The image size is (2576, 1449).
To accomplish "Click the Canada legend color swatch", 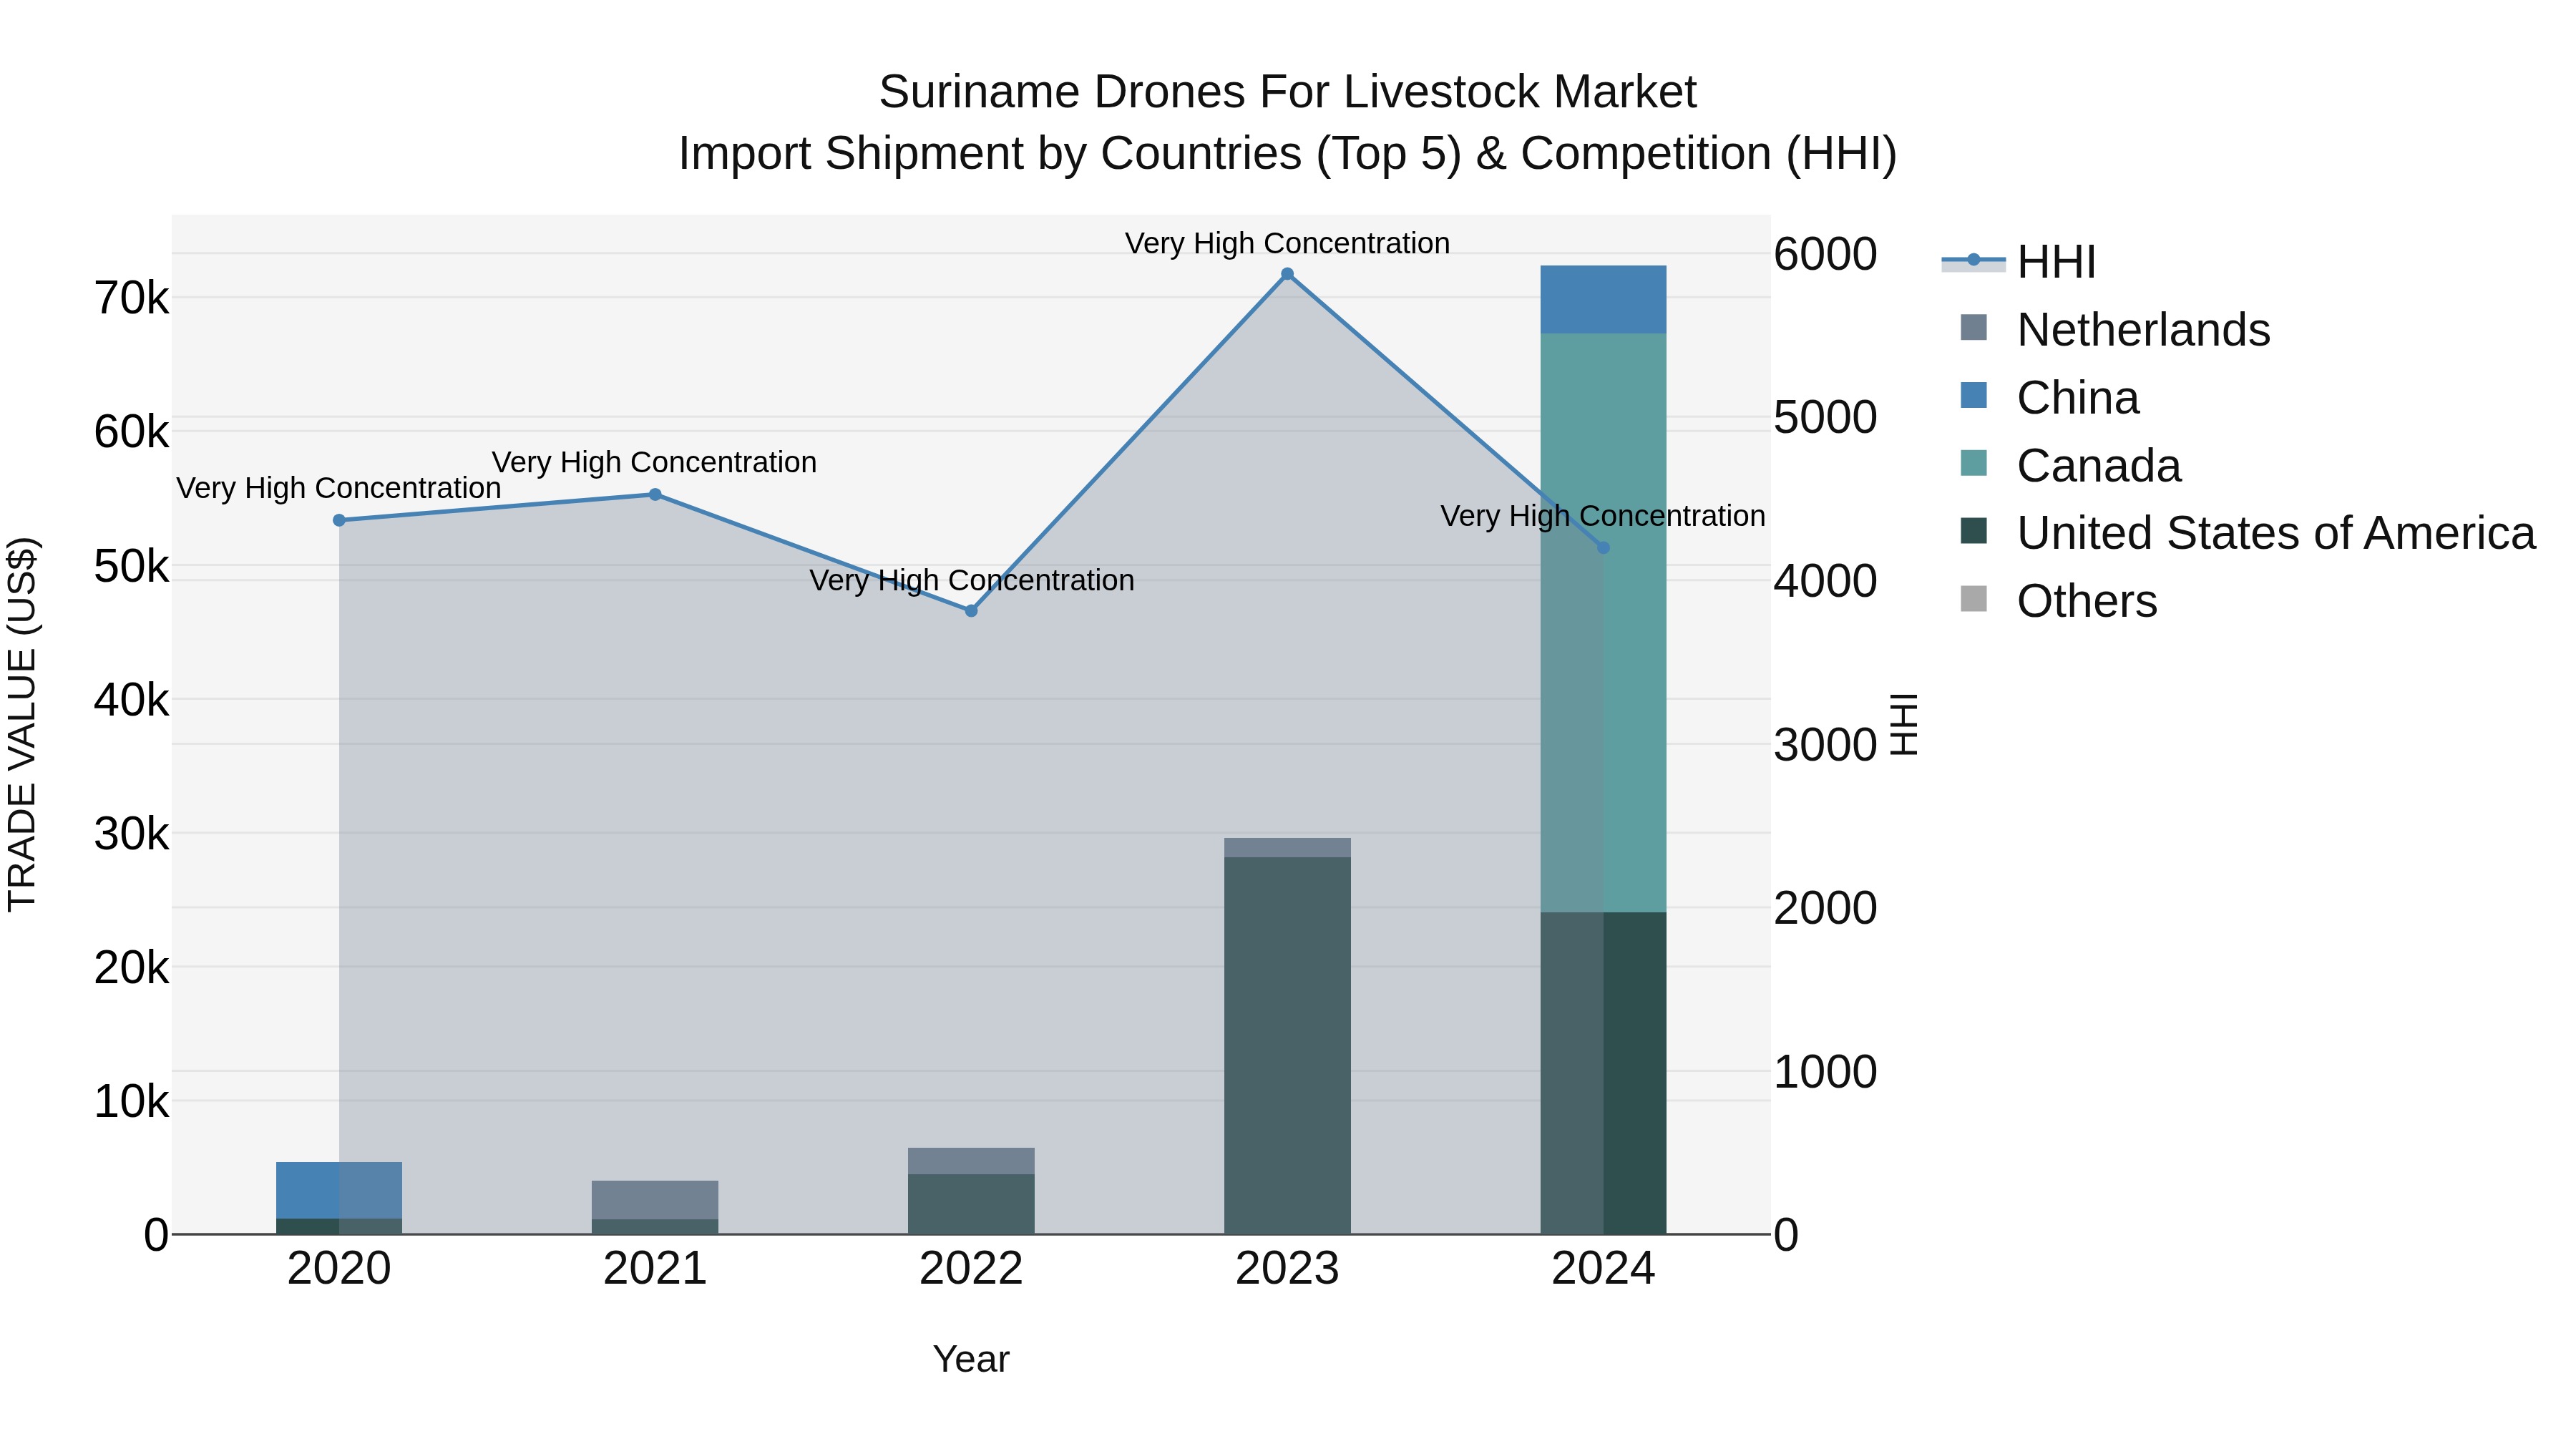I will pyautogui.click(x=1974, y=463).
